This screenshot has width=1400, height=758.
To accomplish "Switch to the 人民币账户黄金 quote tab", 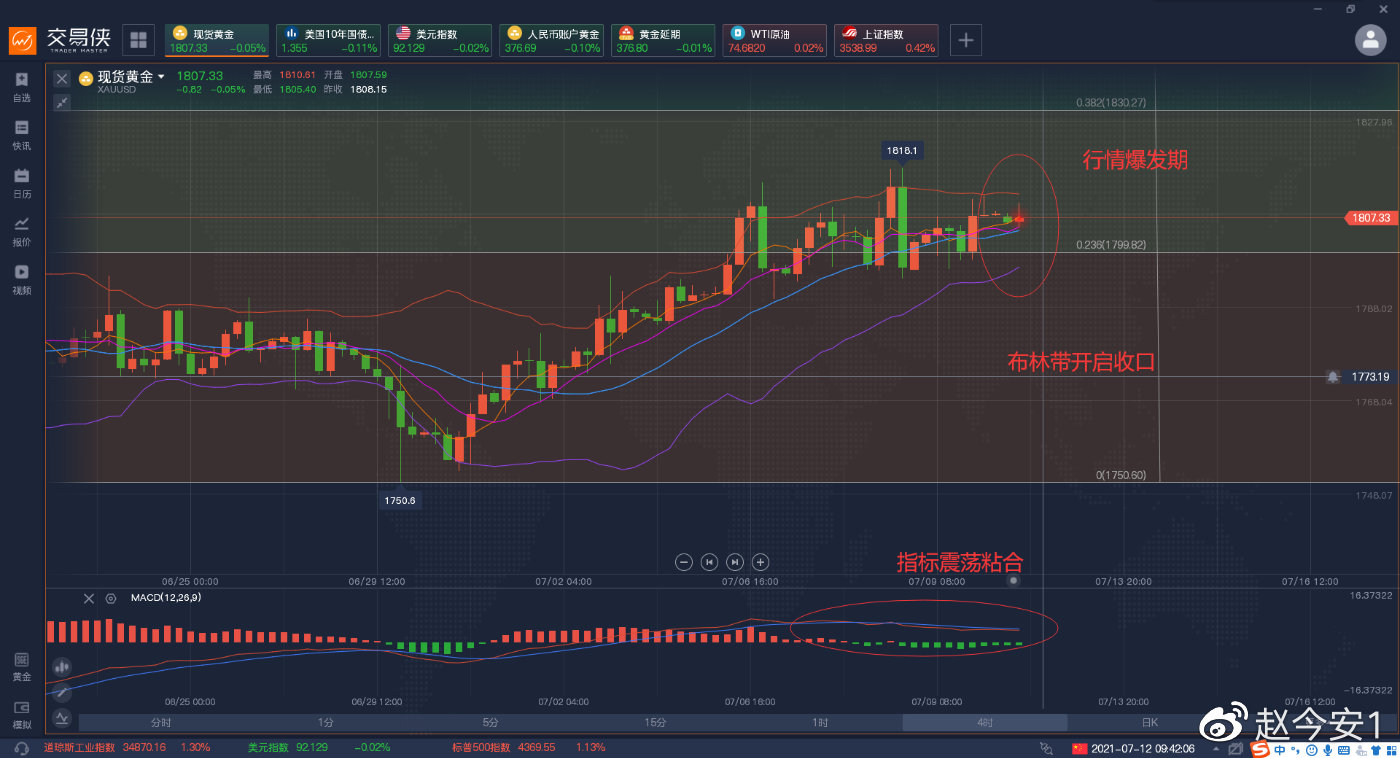I will coord(552,40).
